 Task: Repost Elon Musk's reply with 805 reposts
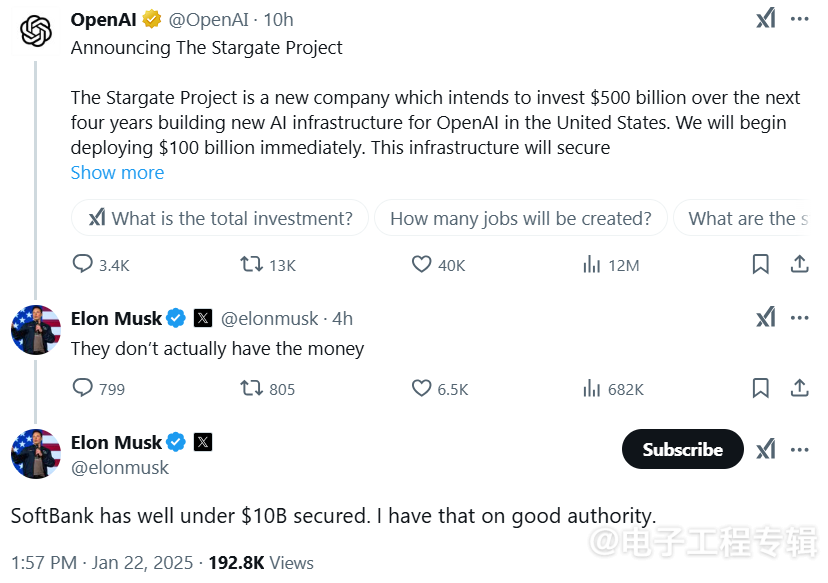[x=251, y=388]
